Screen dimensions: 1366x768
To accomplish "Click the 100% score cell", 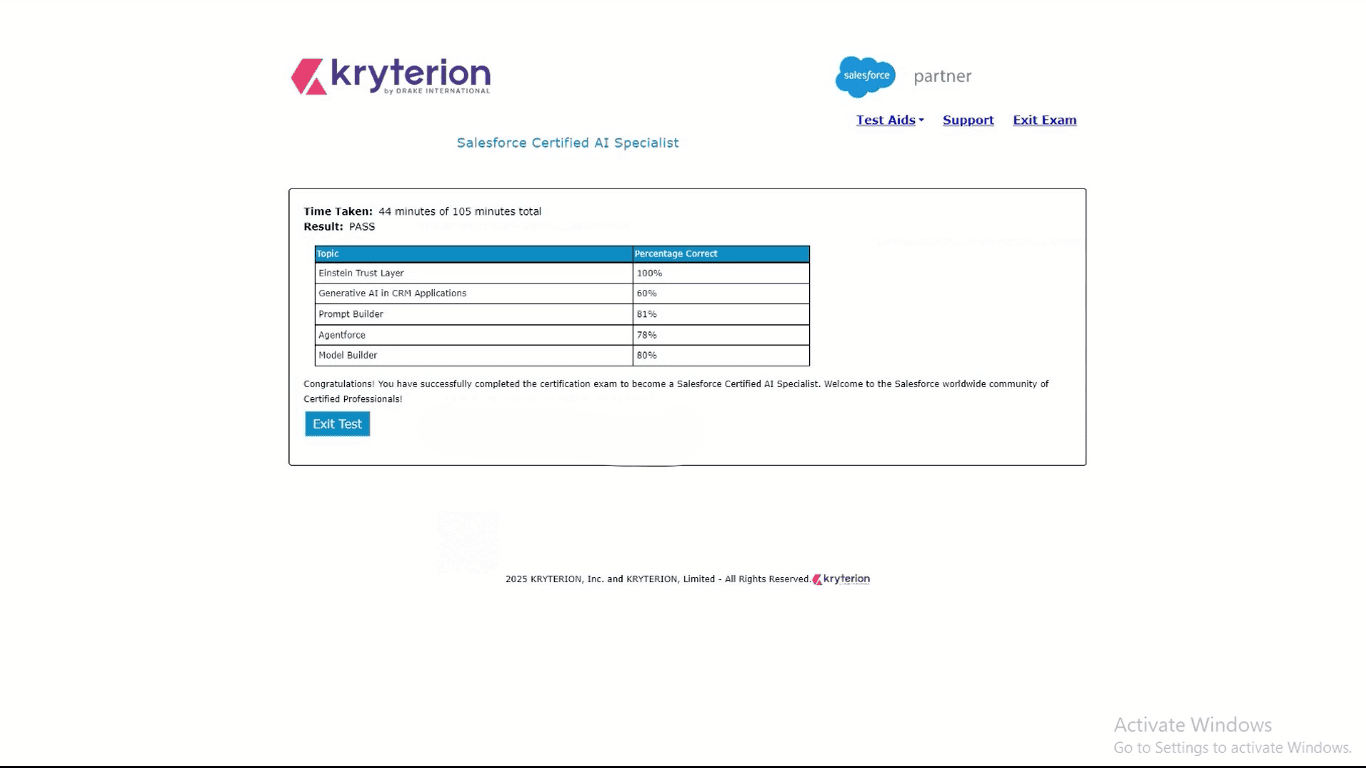I will click(650, 273).
